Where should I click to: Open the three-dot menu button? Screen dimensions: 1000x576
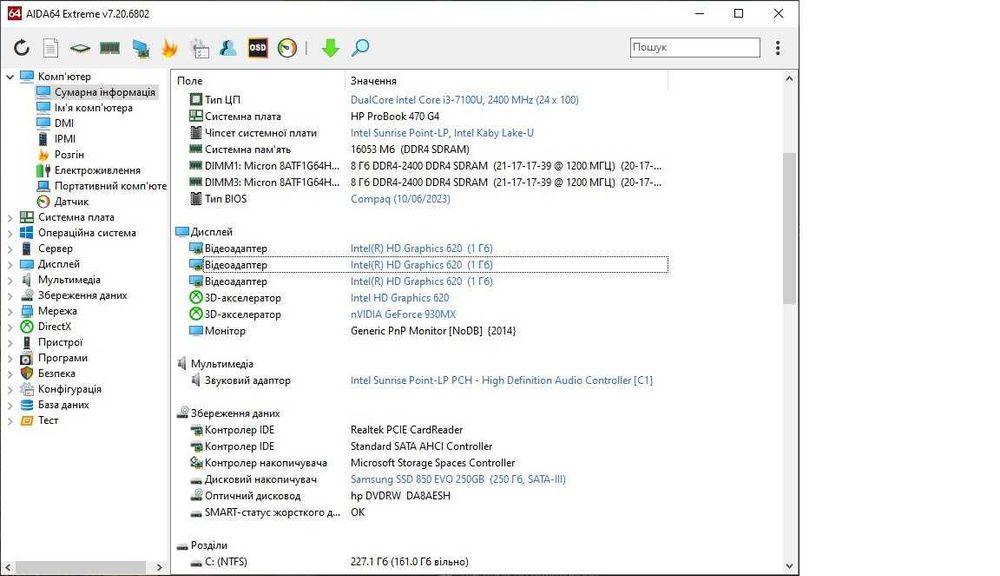click(x=777, y=48)
